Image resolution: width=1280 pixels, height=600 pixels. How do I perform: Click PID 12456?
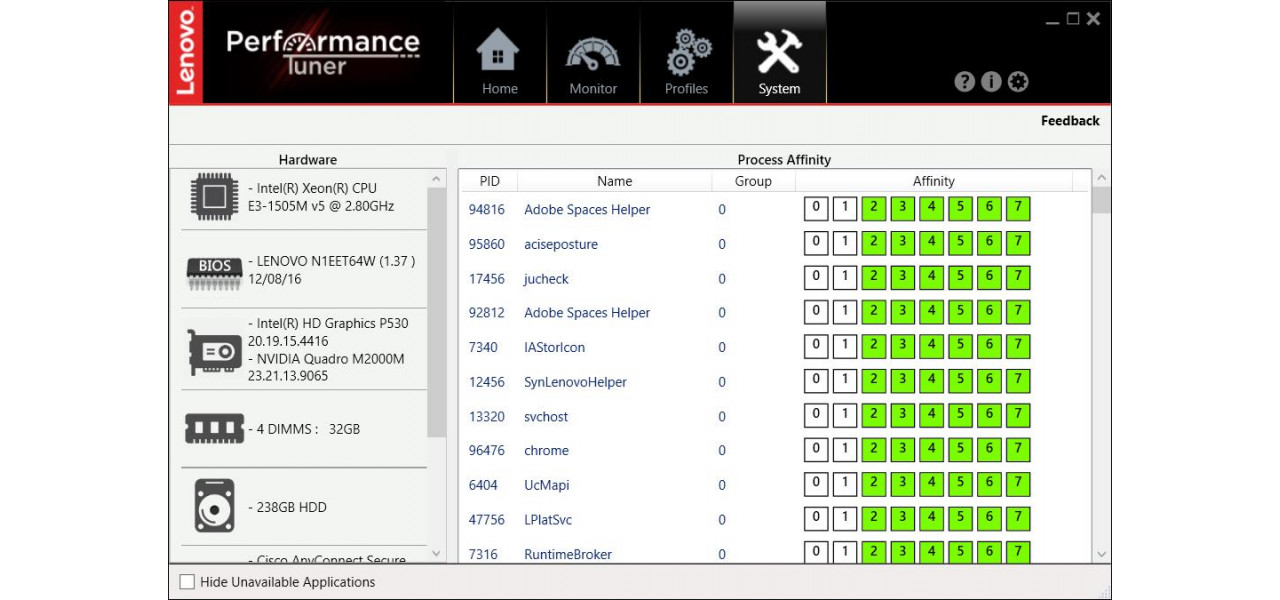coord(487,382)
